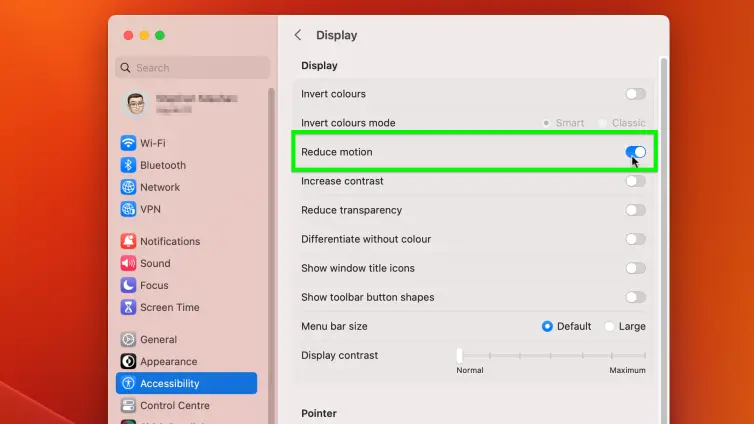This screenshot has width=754, height=424.
Task: Click the 'Reduce motion' label
Action: (x=337, y=152)
